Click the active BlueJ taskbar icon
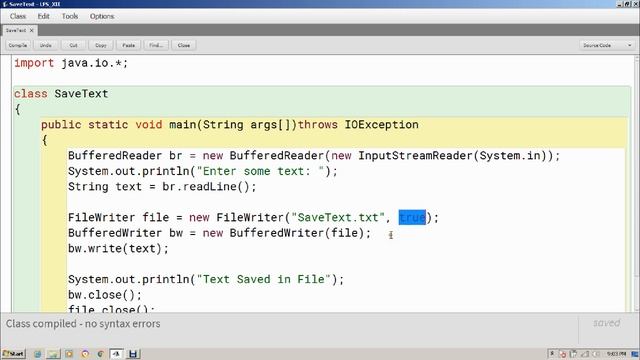640x360 pixels. click(x=116, y=354)
